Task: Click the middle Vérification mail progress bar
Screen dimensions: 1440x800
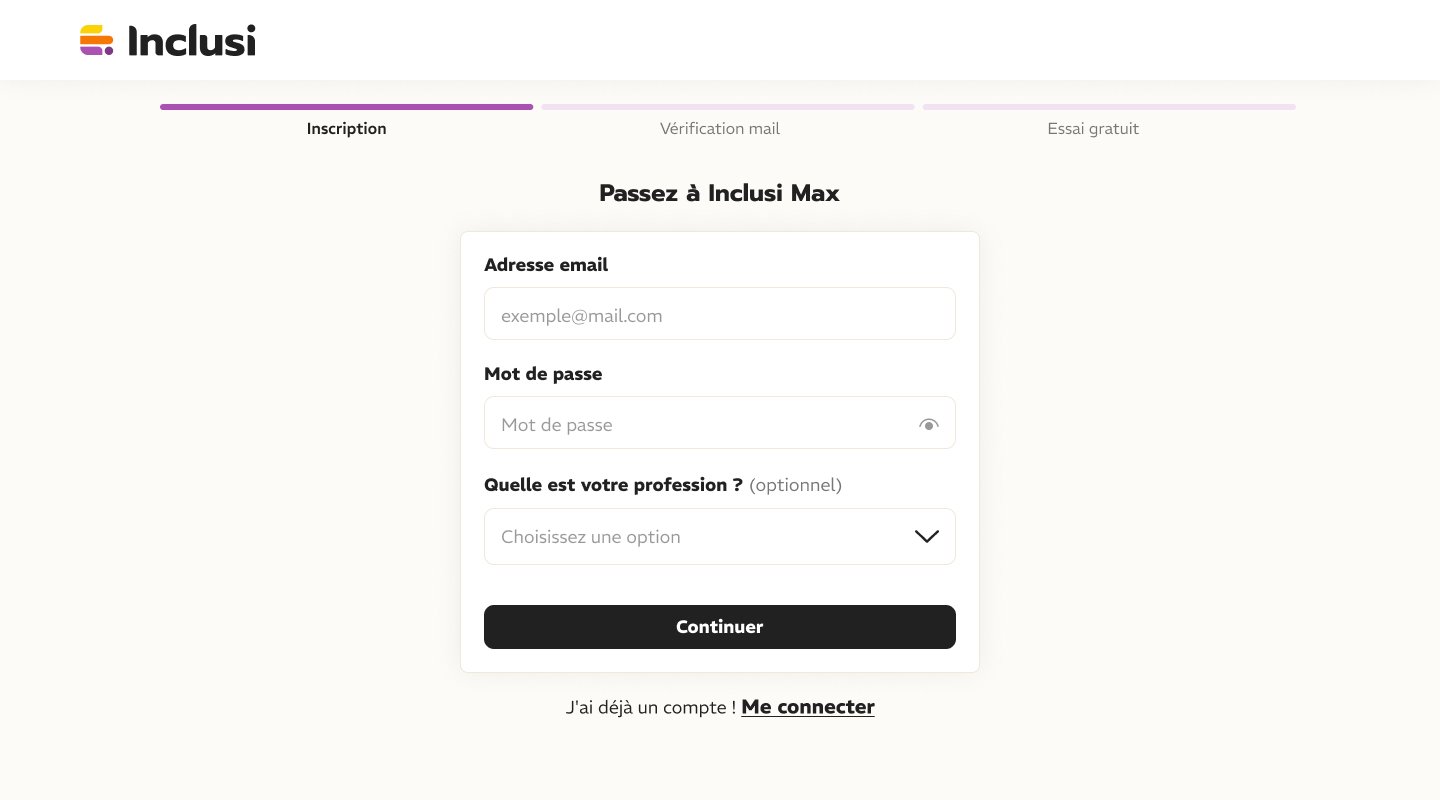Action: [x=728, y=107]
